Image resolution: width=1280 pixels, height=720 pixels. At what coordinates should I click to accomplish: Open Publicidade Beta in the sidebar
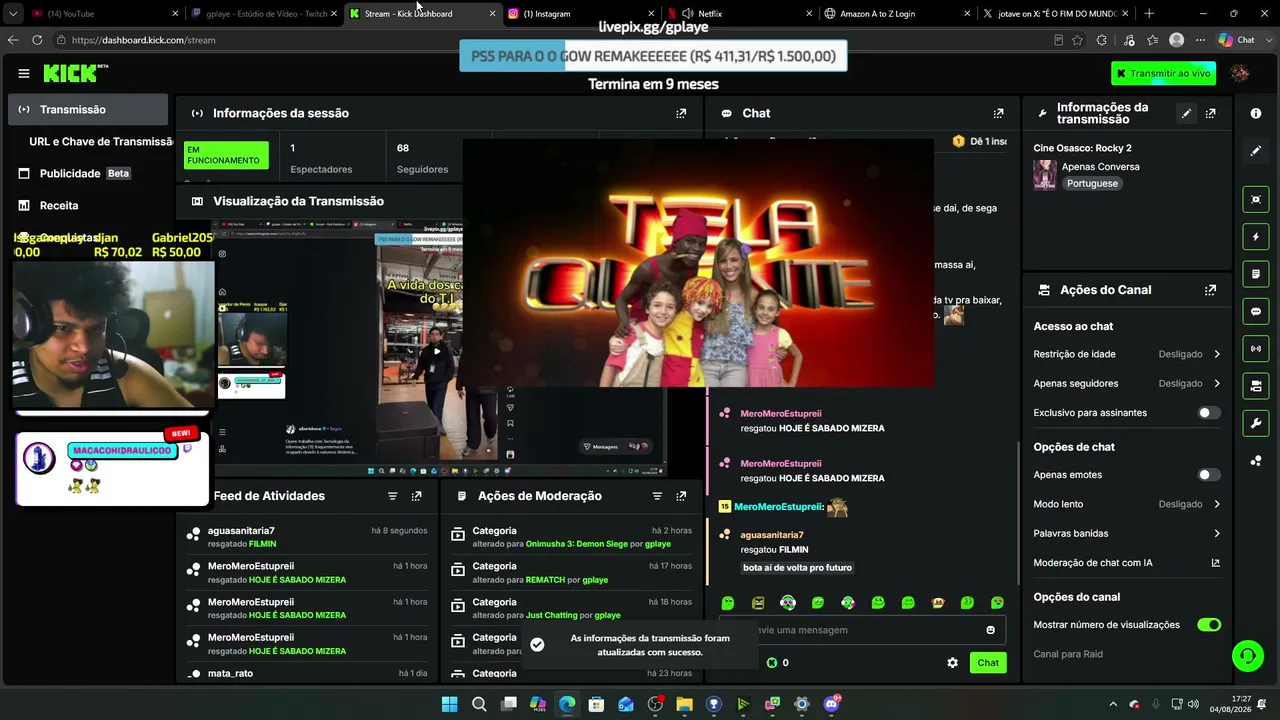(x=88, y=173)
